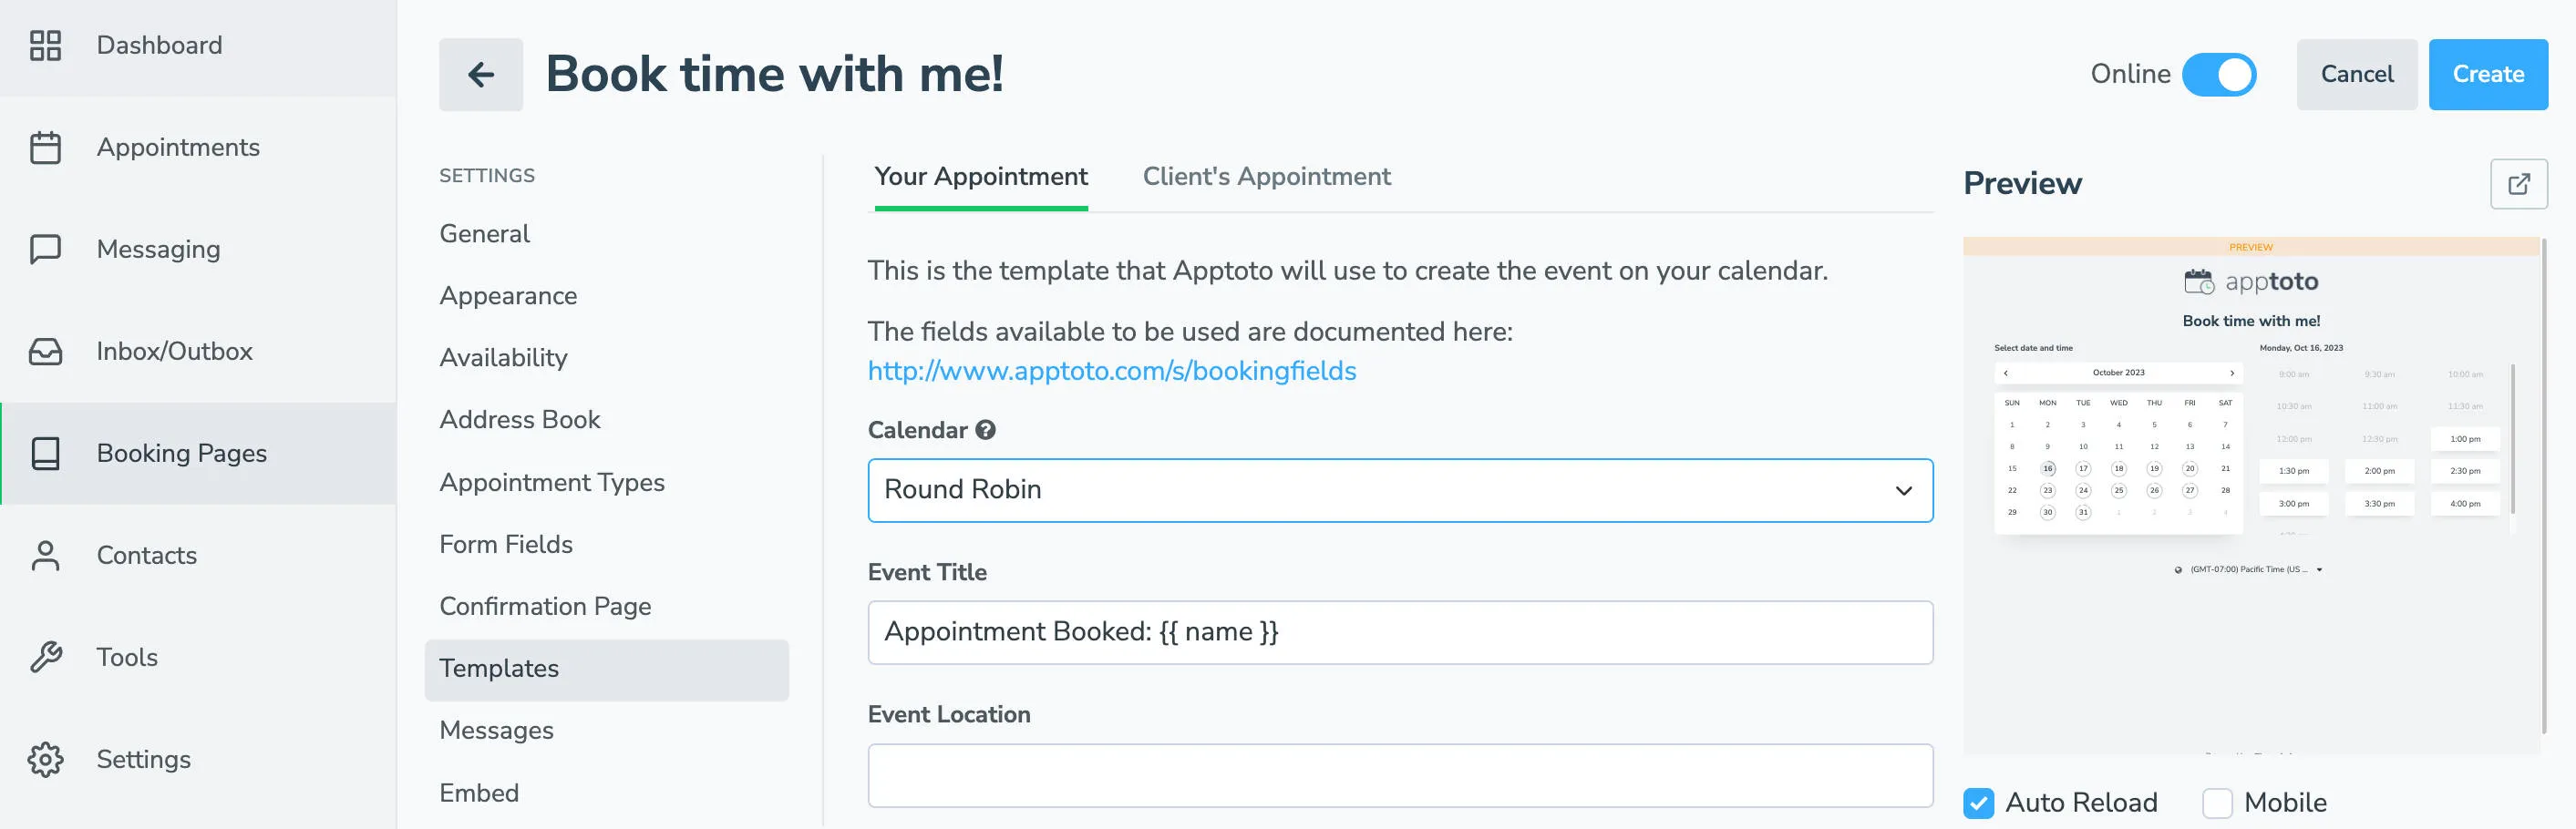Screen dimensions: 2576x829
Task: Open the Contacts section
Action: pyautogui.click(x=146, y=555)
